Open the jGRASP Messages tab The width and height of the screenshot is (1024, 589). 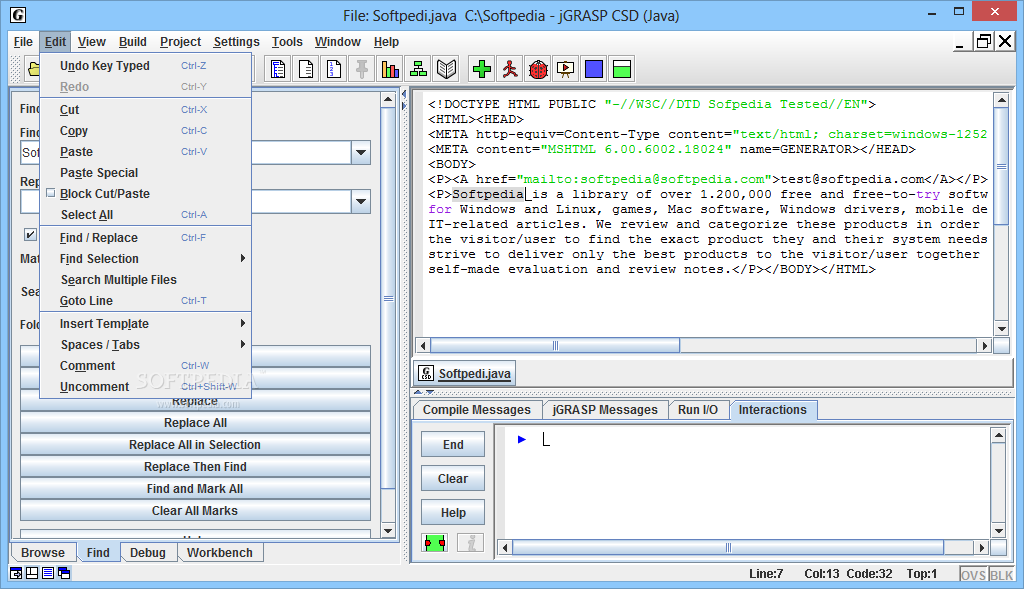pos(605,409)
